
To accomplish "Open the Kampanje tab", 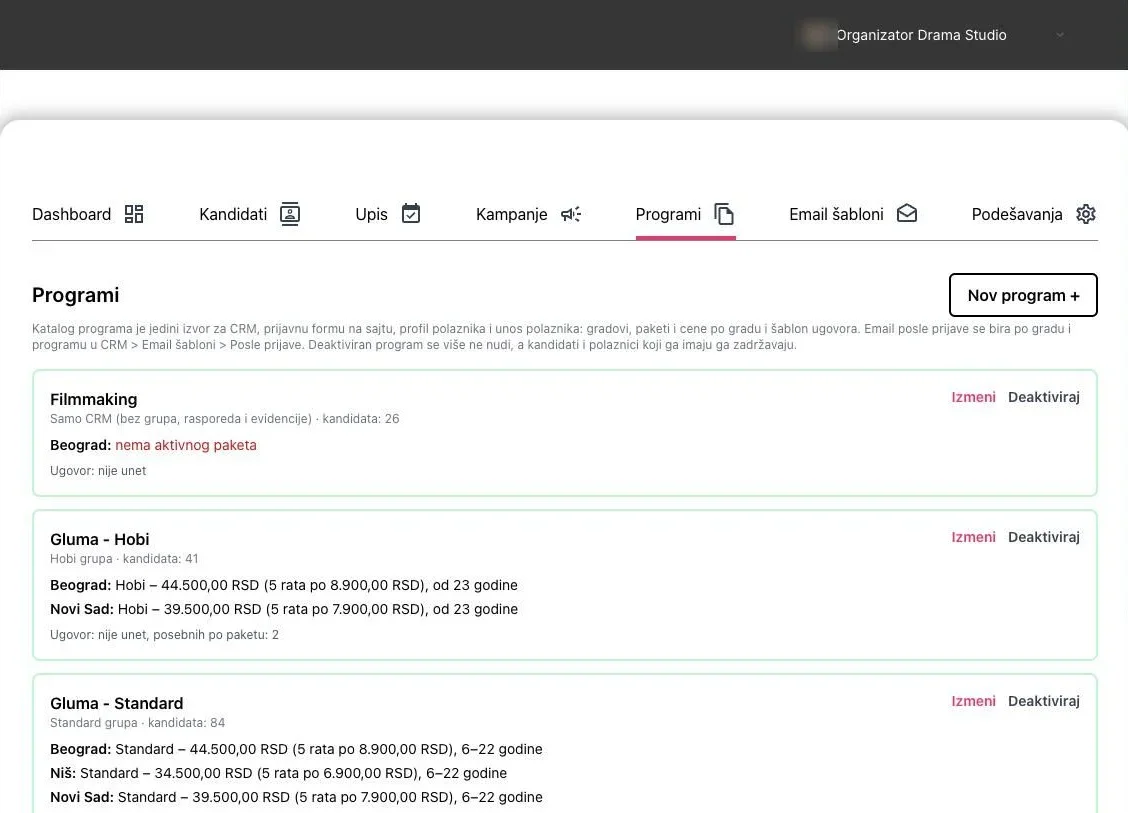I will [x=529, y=214].
